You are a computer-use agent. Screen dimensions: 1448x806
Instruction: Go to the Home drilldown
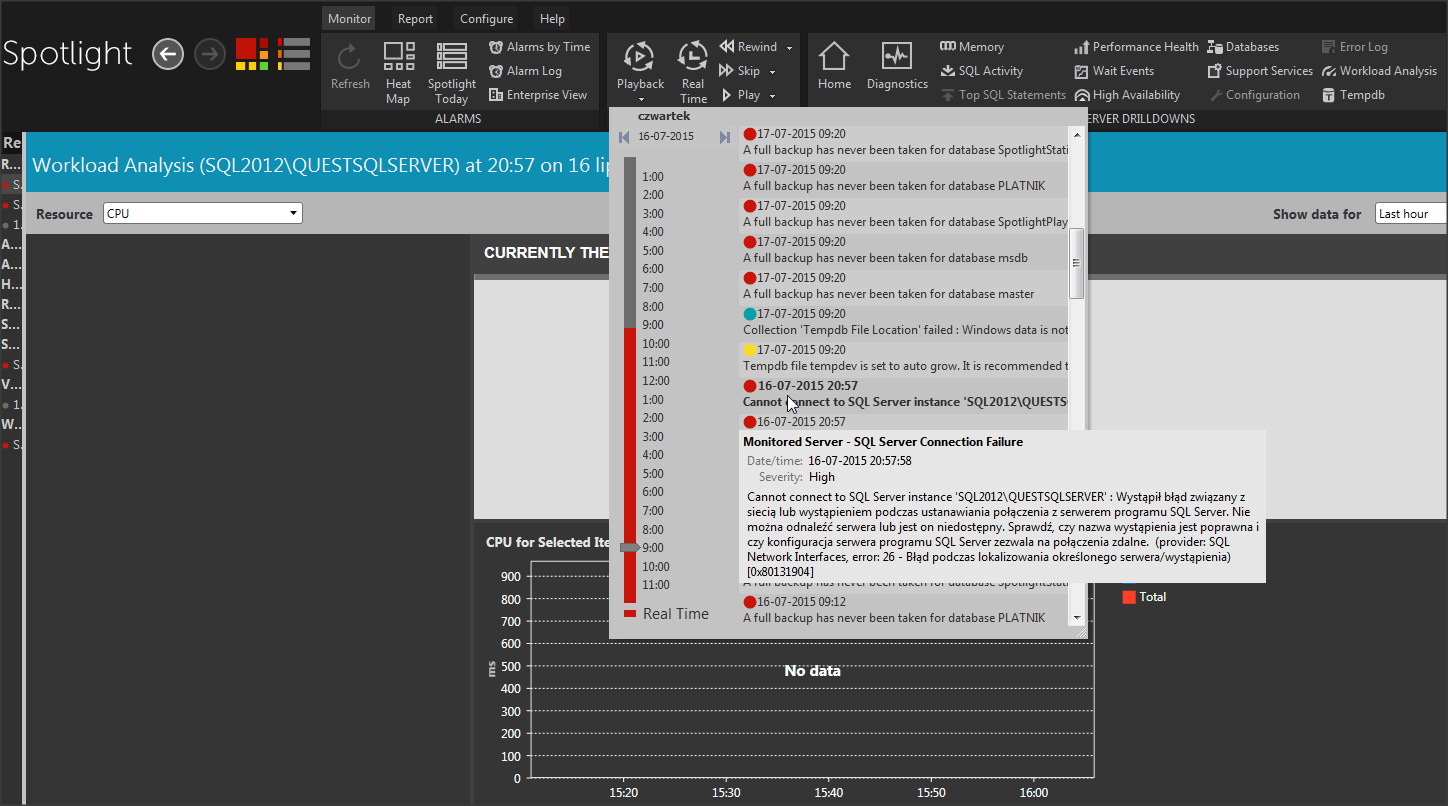tap(834, 67)
